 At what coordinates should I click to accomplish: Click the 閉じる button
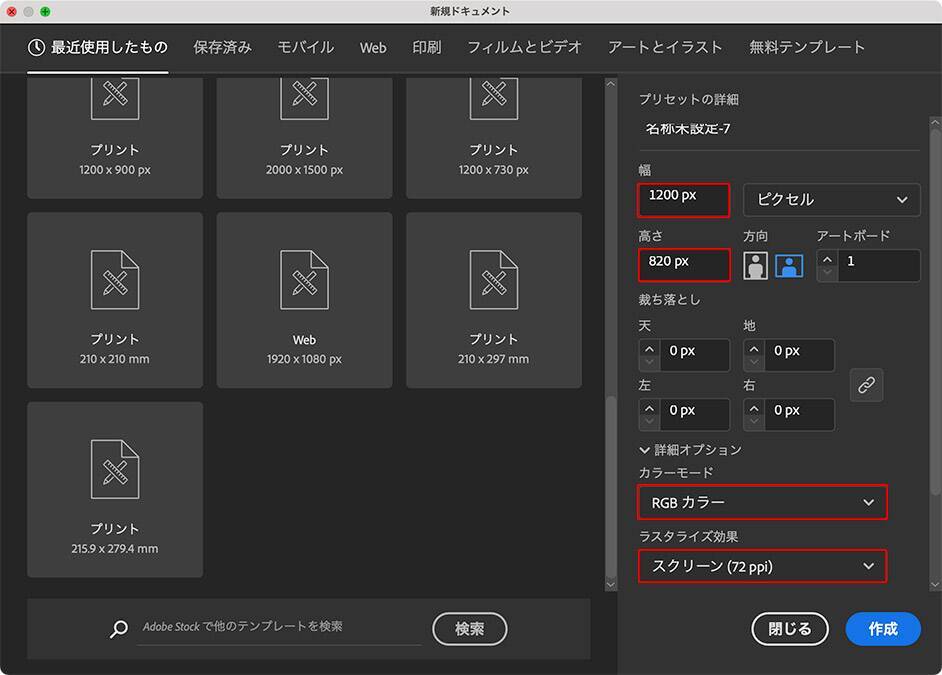coord(790,629)
